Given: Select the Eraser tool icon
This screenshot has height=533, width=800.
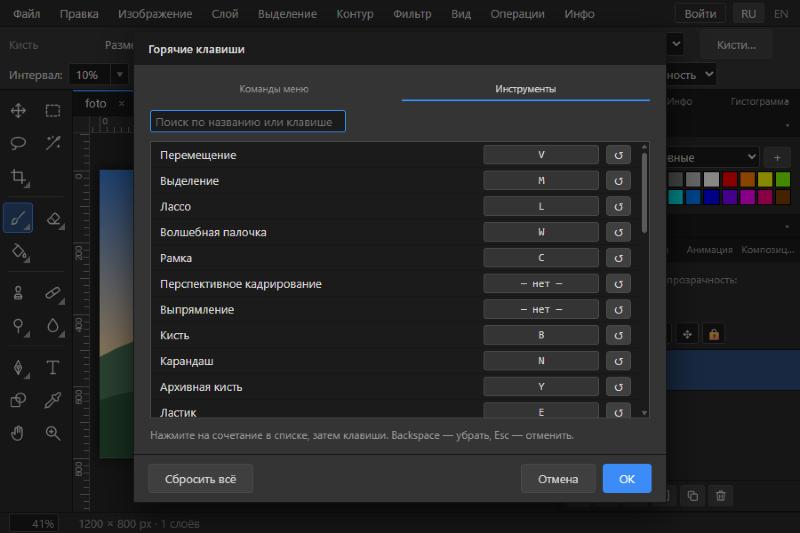Looking at the screenshot, I should pyautogui.click(x=54, y=219).
